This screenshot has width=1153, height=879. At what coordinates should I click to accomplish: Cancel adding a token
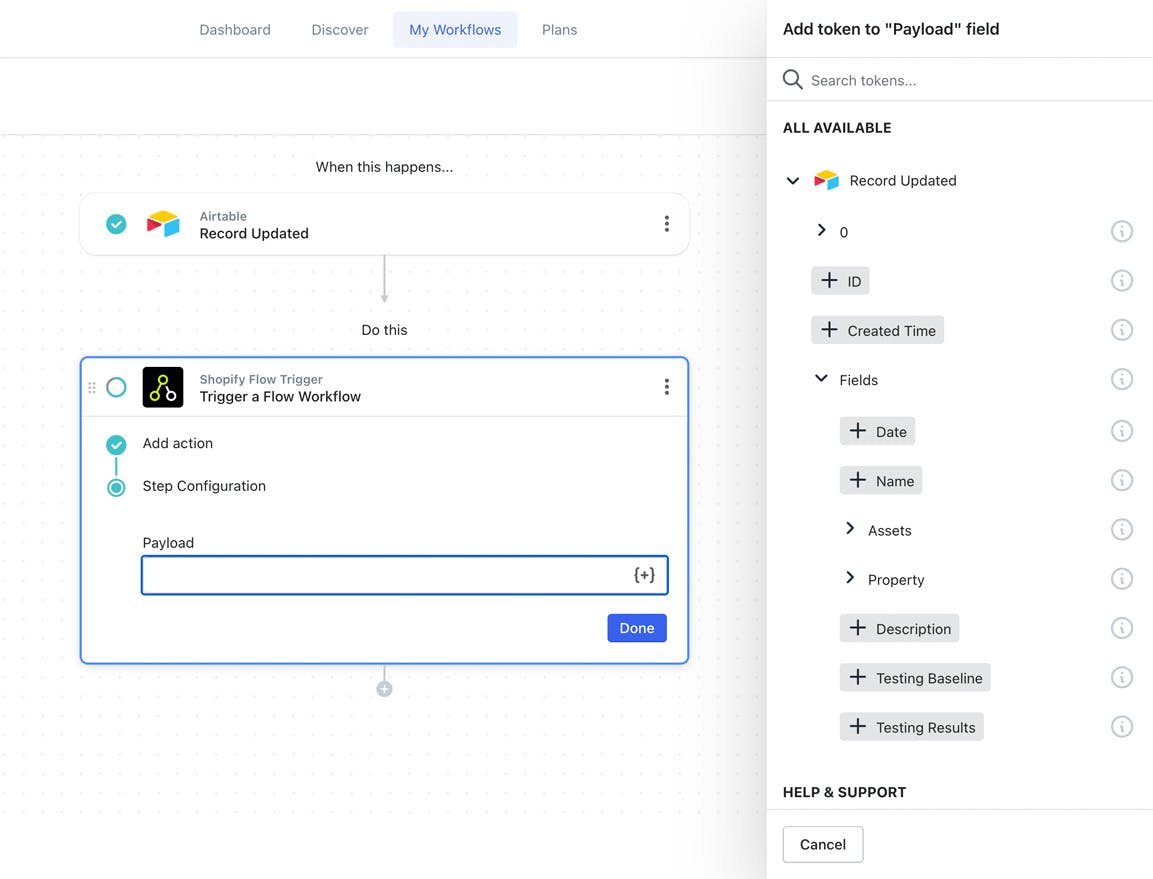coord(823,844)
